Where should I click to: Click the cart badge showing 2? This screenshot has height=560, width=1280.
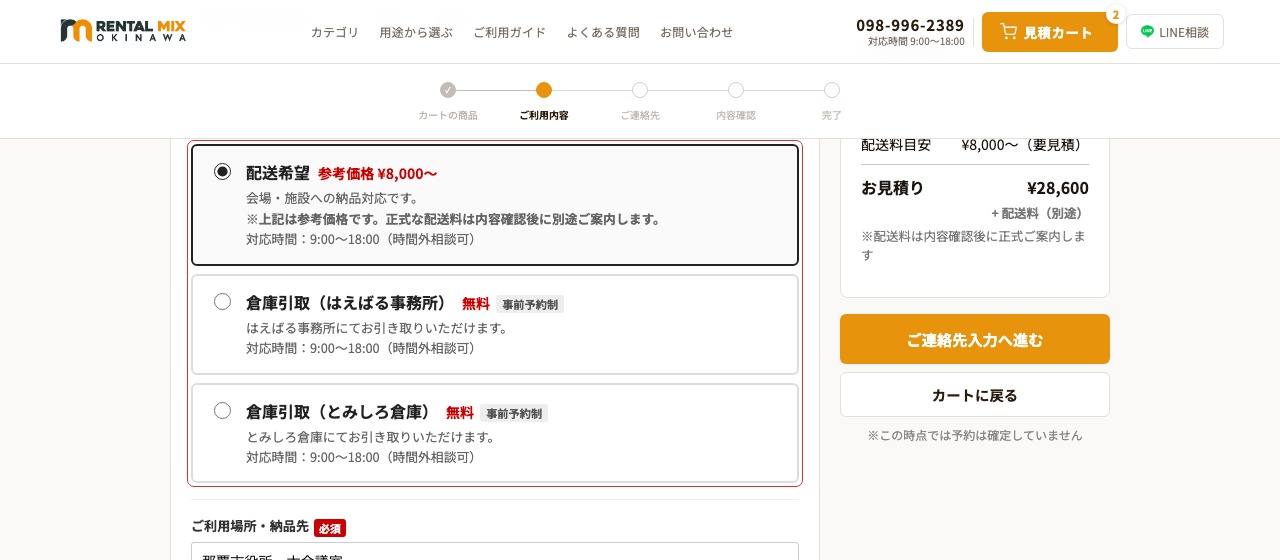click(1115, 15)
